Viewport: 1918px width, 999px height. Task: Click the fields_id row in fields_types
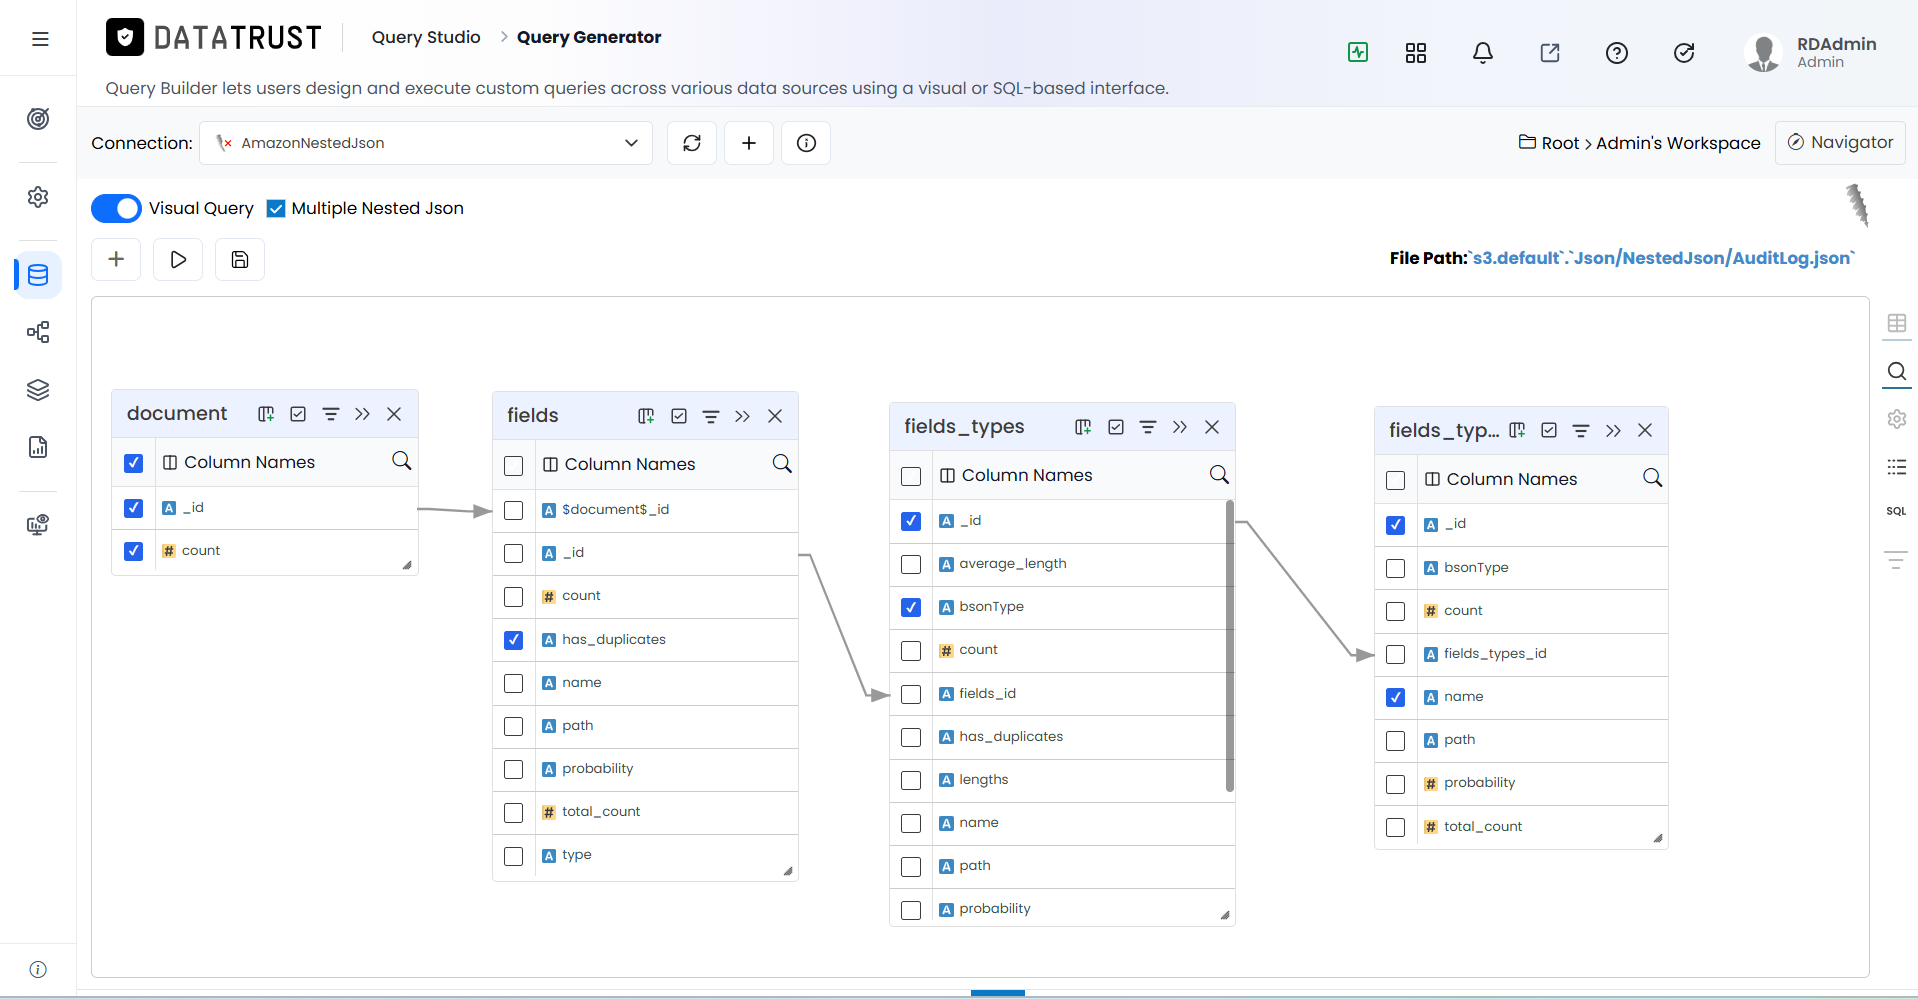(1062, 694)
